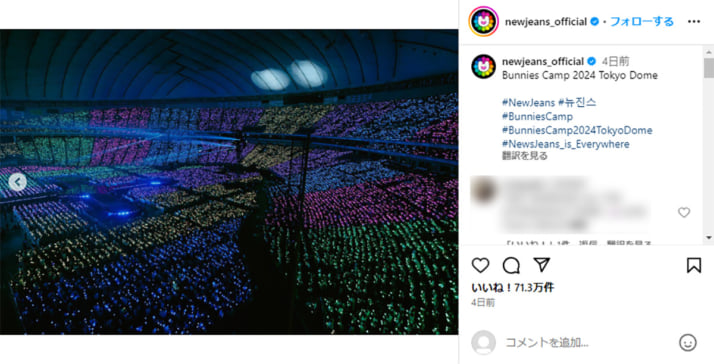Click the コメントを追加 comment input field
714x364 pixels.
click(587, 343)
